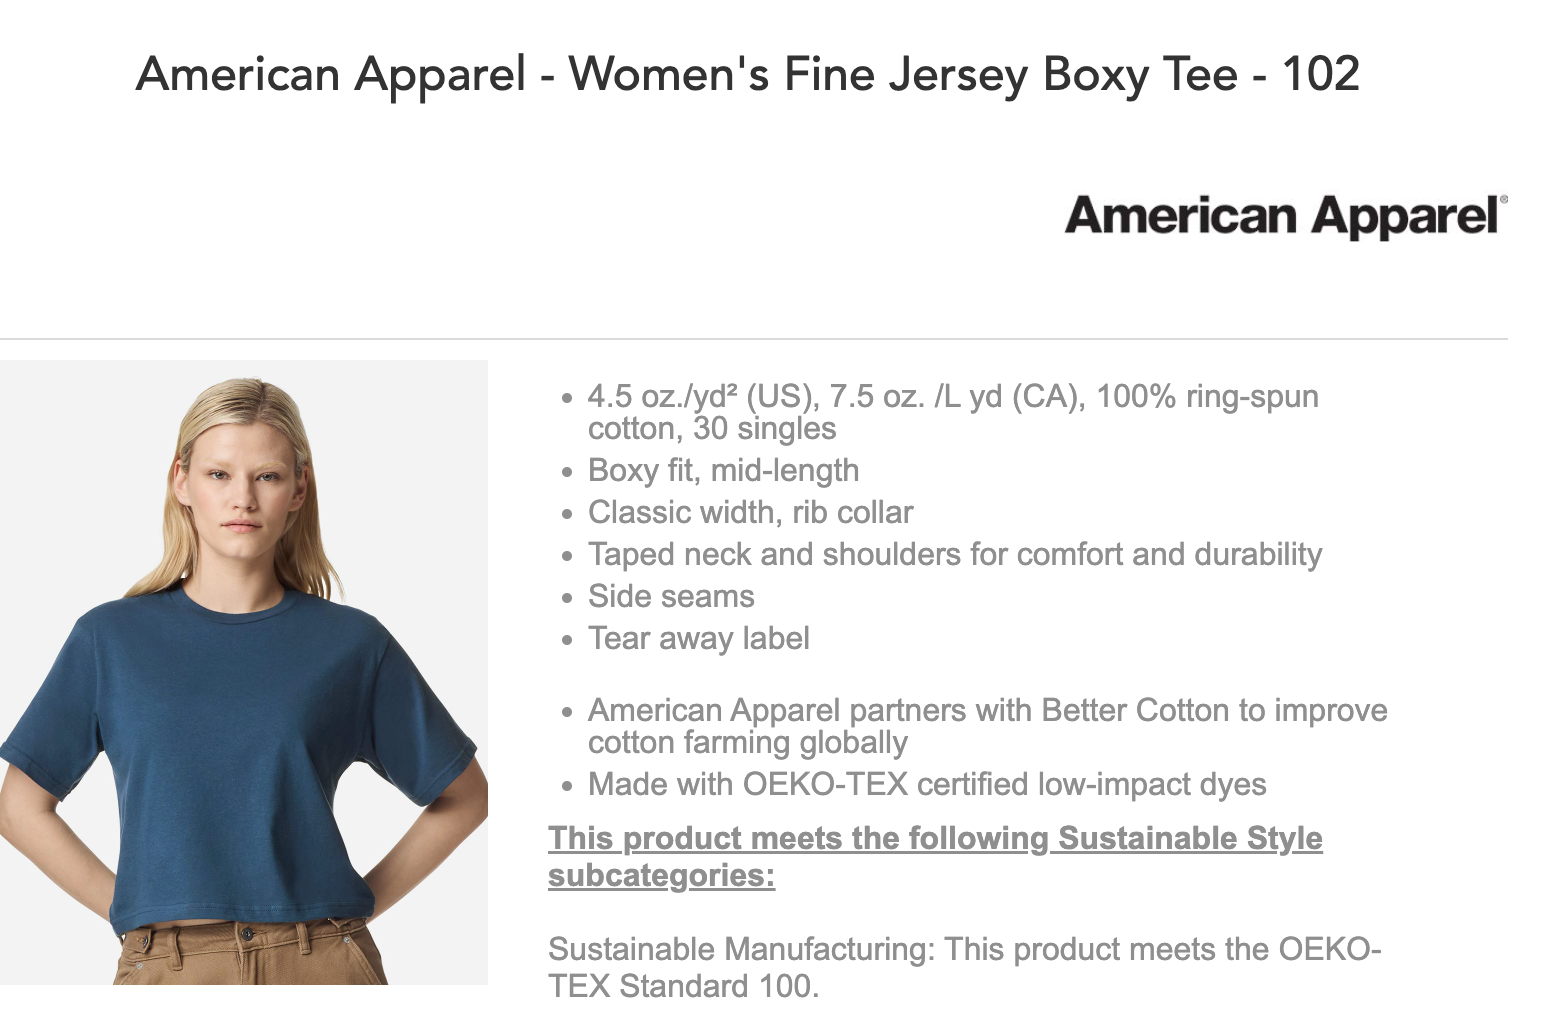Click the registered trademark symbol beside logo
The height and width of the screenshot is (1024, 1554).
[1503, 200]
